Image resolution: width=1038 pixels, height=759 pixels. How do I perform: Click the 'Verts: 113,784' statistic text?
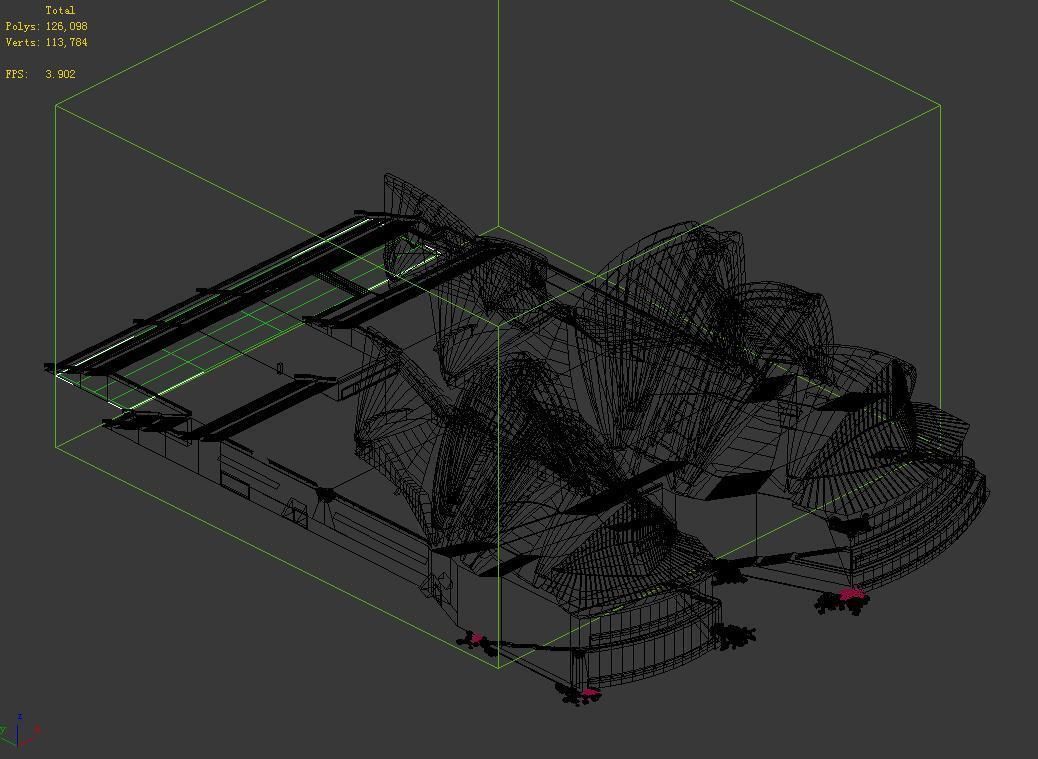coord(46,42)
